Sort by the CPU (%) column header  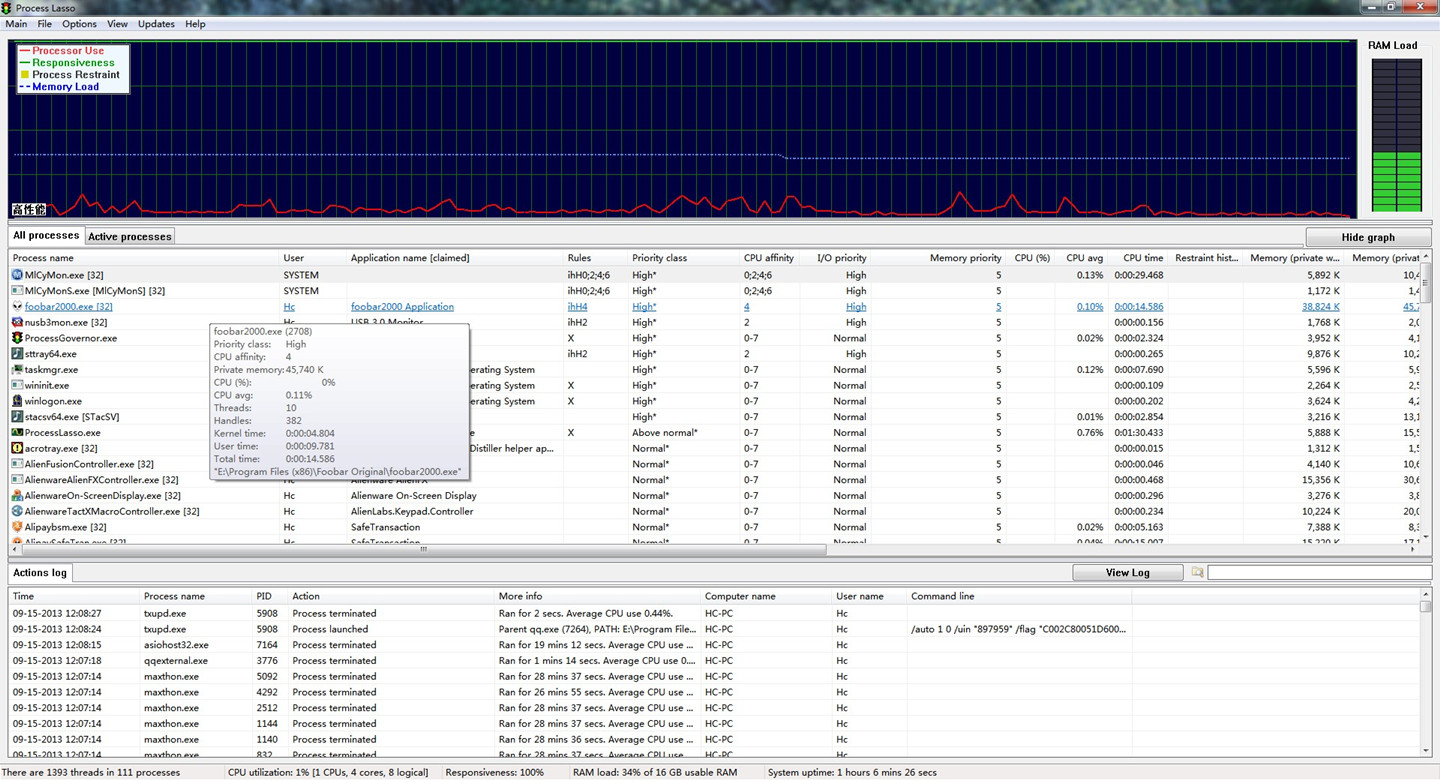[1032, 258]
